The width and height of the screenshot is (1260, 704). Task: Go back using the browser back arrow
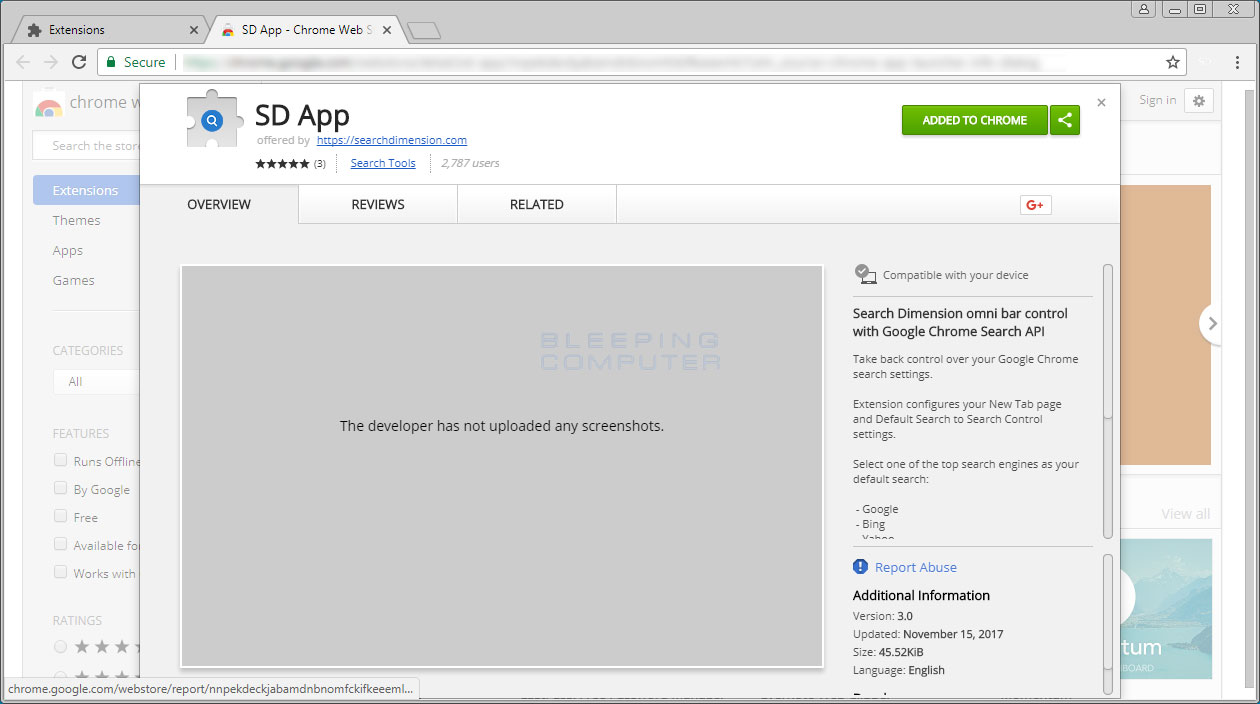(x=23, y=62)
